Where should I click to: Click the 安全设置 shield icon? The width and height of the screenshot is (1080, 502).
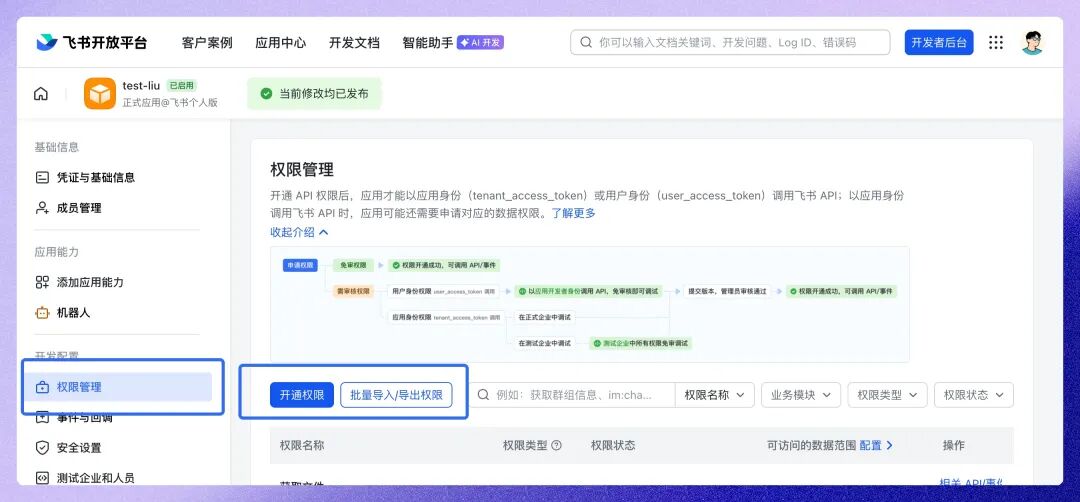[x=42, y=448]
